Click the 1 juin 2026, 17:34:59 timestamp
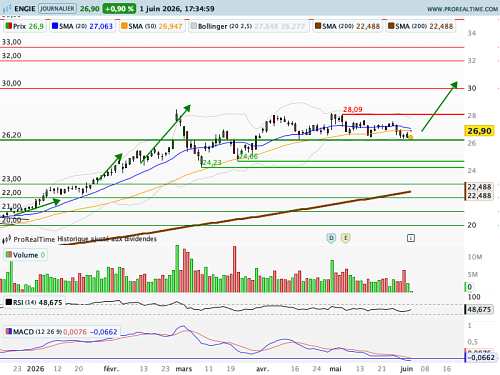This screenshot has height=375, width=500. [x=177, y=9]
